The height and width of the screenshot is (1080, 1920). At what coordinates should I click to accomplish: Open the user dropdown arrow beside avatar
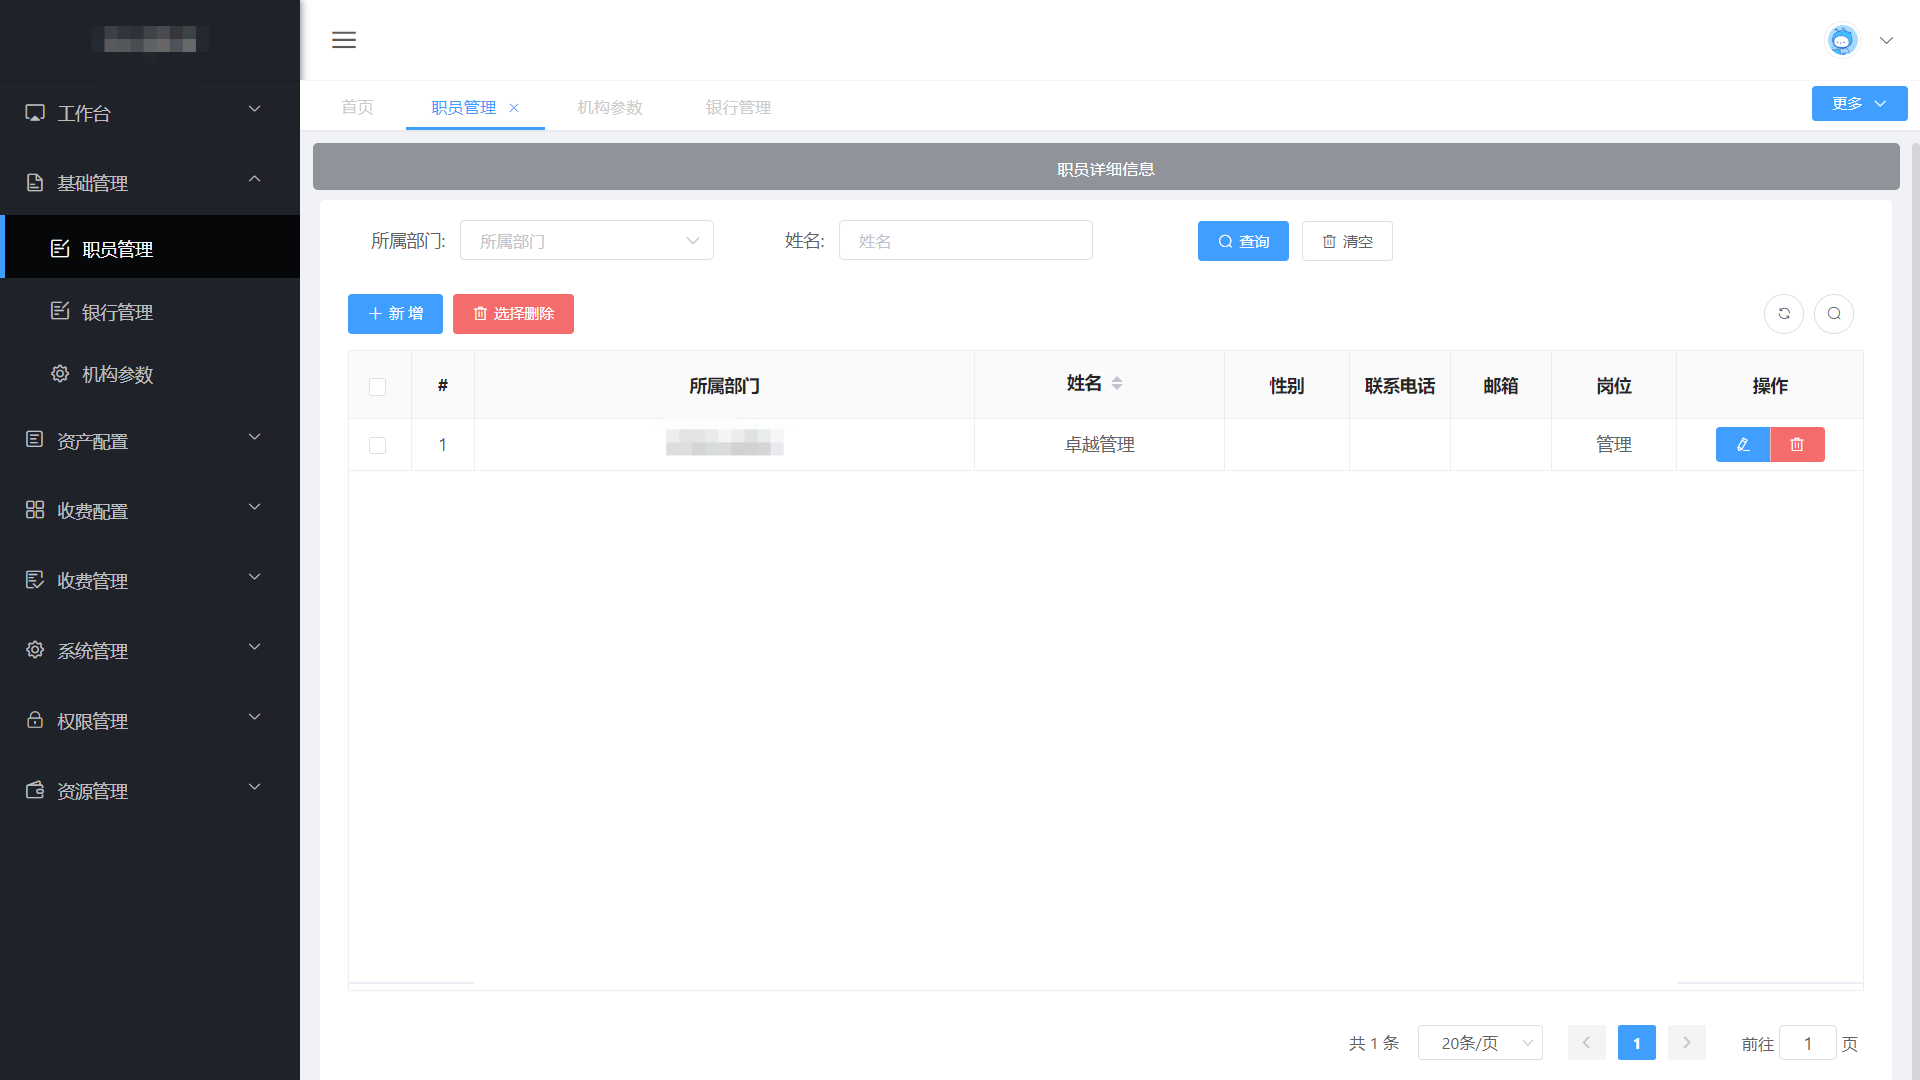1887,41
